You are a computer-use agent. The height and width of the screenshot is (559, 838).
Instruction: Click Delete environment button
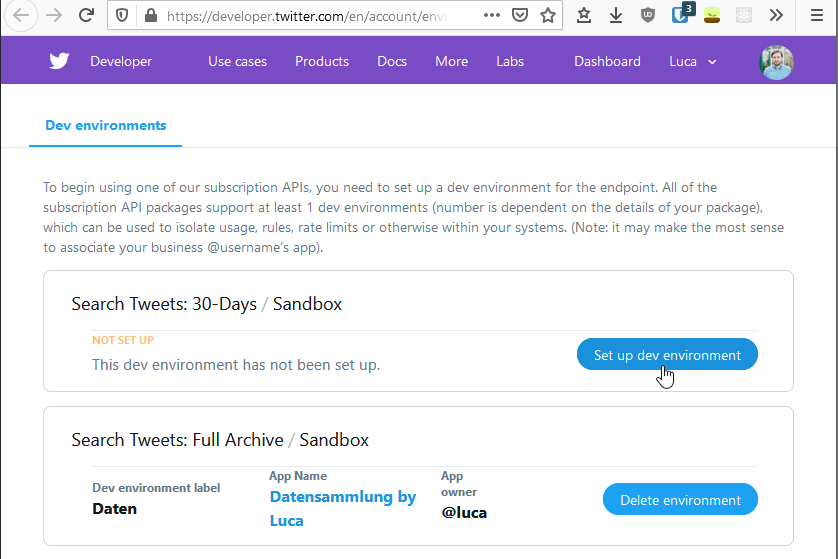tap(680, 500)
